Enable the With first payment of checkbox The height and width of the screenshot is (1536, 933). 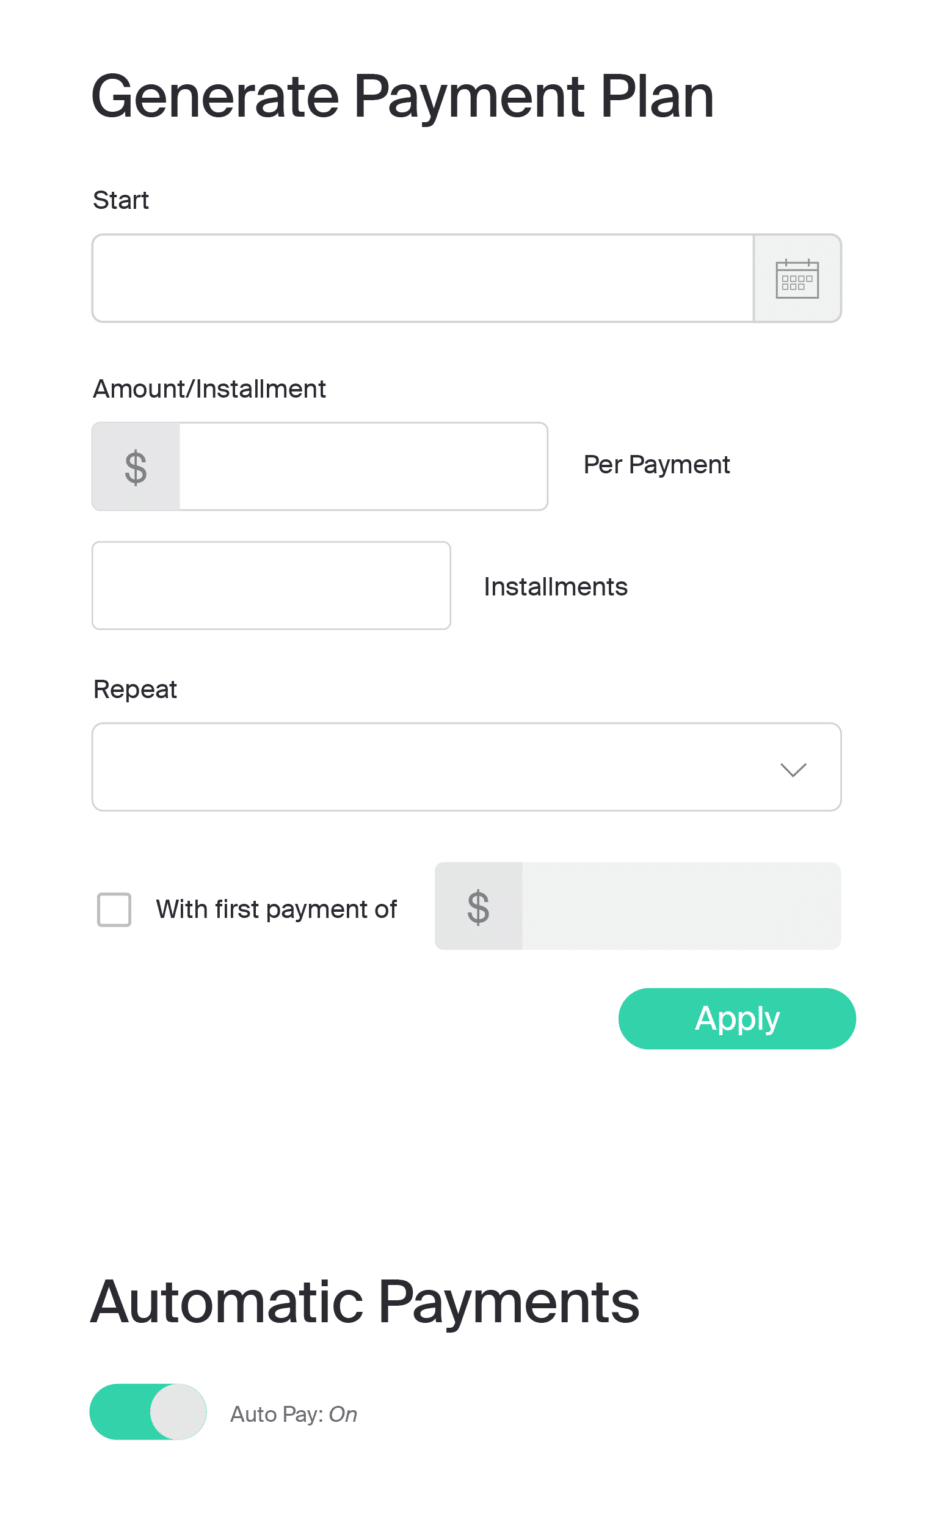[114, 910]
